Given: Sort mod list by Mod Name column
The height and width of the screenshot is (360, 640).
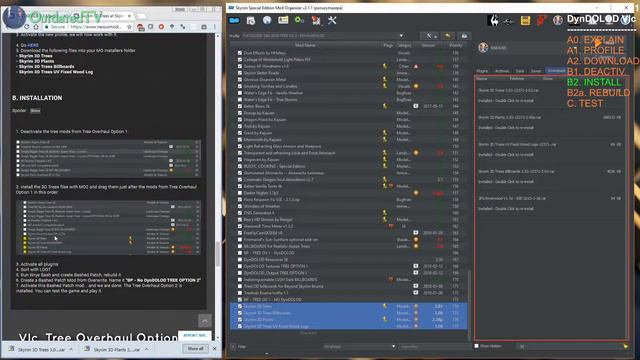Looking at the screenshot, I should click(x=305, y=45).
